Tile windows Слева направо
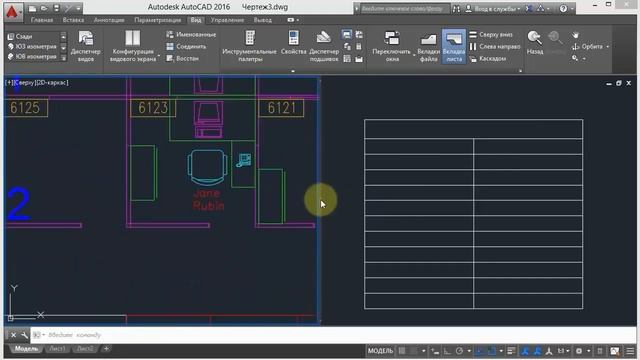This screenshot has width=640, height=360. (495, 47)
